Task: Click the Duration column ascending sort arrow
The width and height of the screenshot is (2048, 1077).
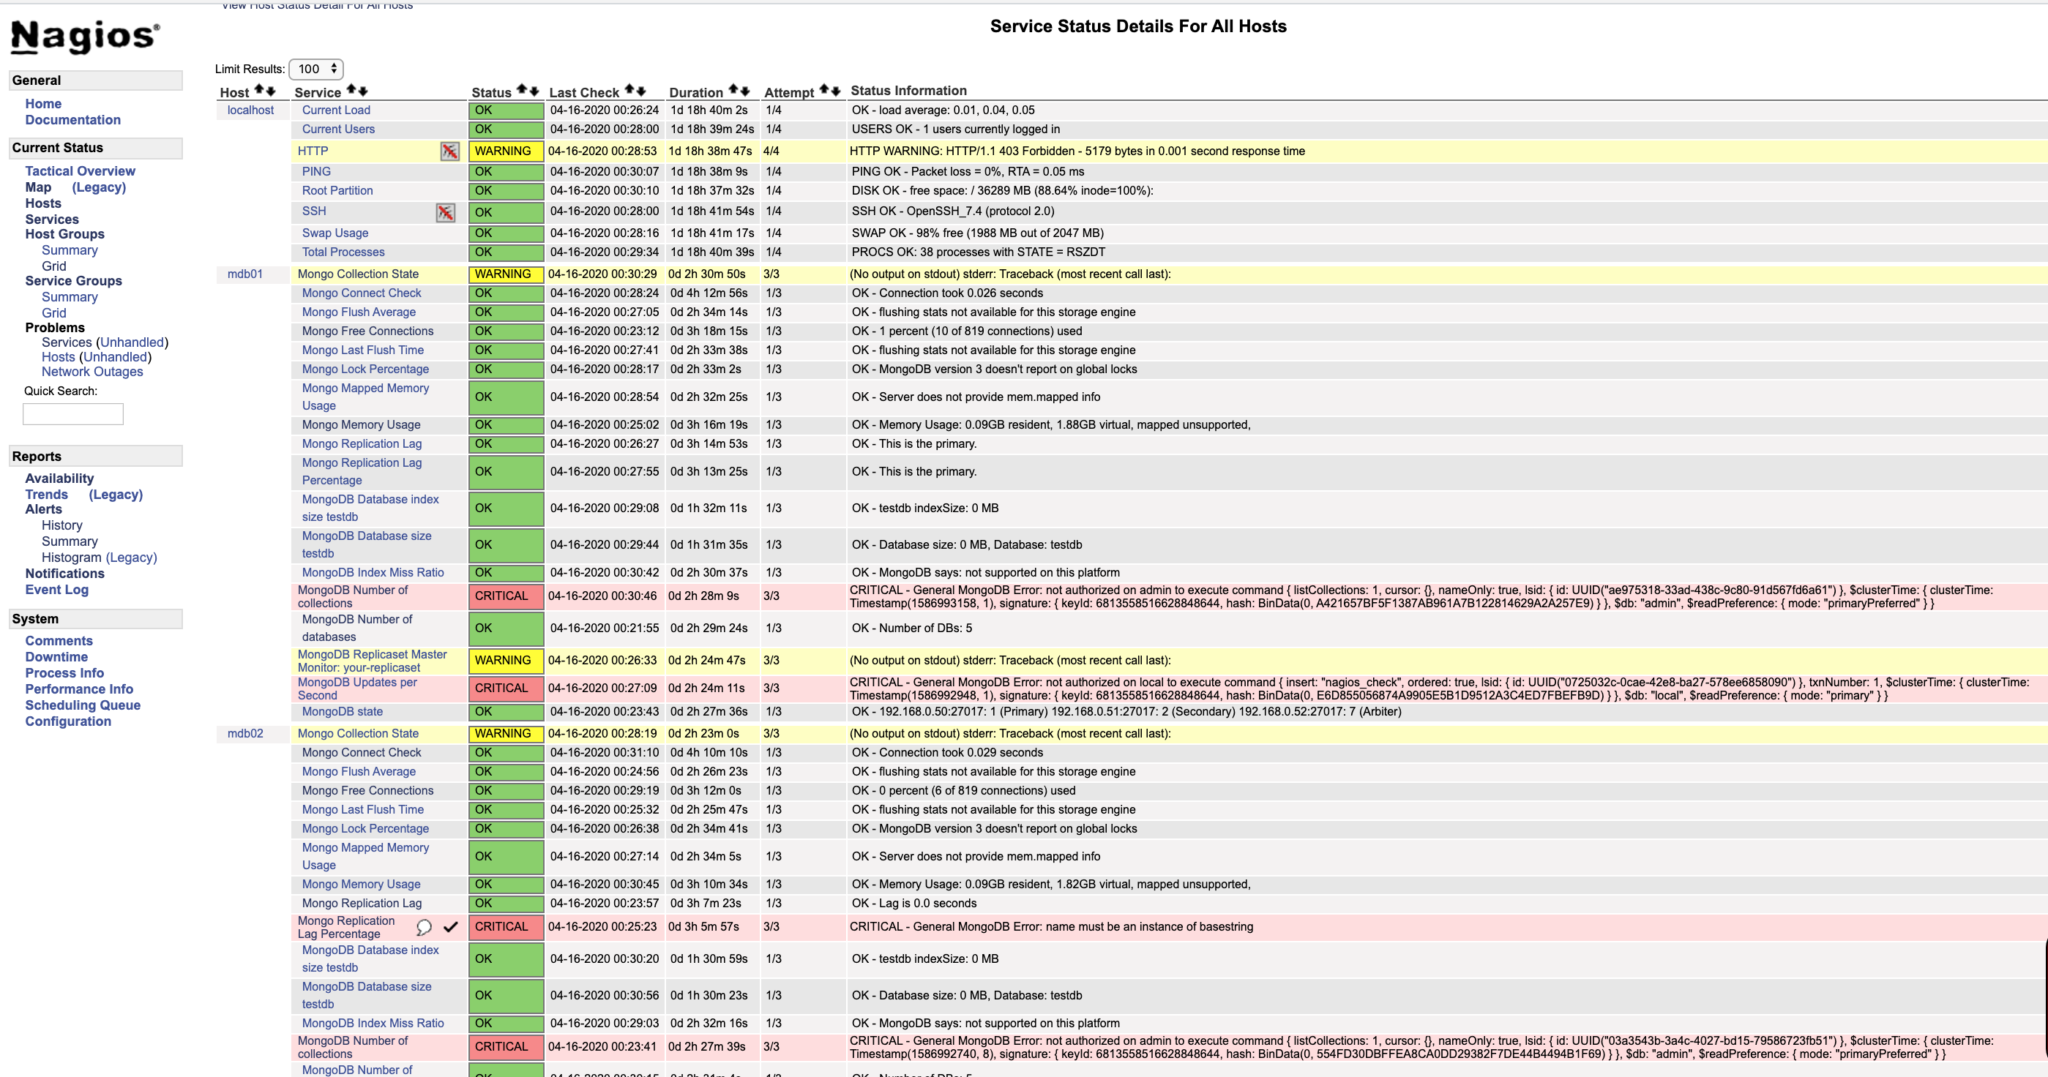Action: 733,91
